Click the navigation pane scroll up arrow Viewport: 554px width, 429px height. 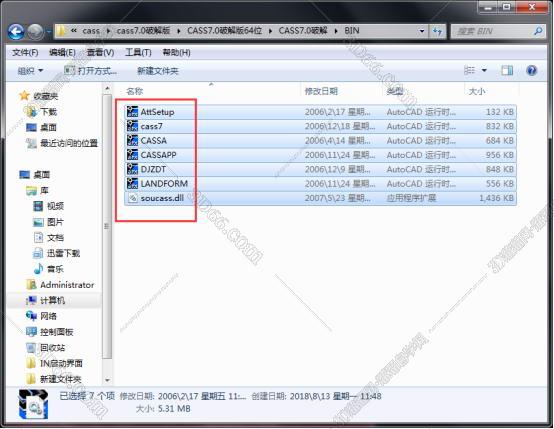click(107, 88)
